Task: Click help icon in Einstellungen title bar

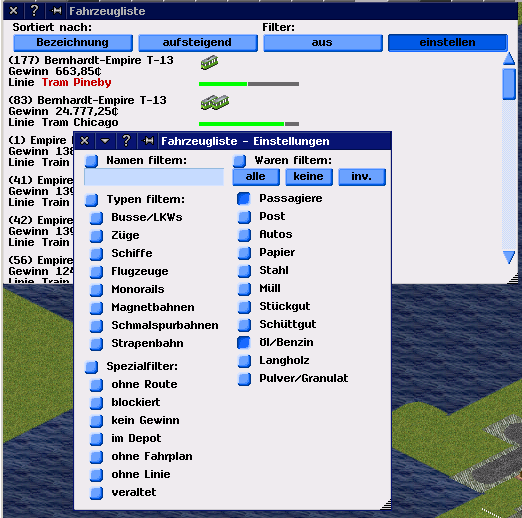Action: [x=126, y=141]
